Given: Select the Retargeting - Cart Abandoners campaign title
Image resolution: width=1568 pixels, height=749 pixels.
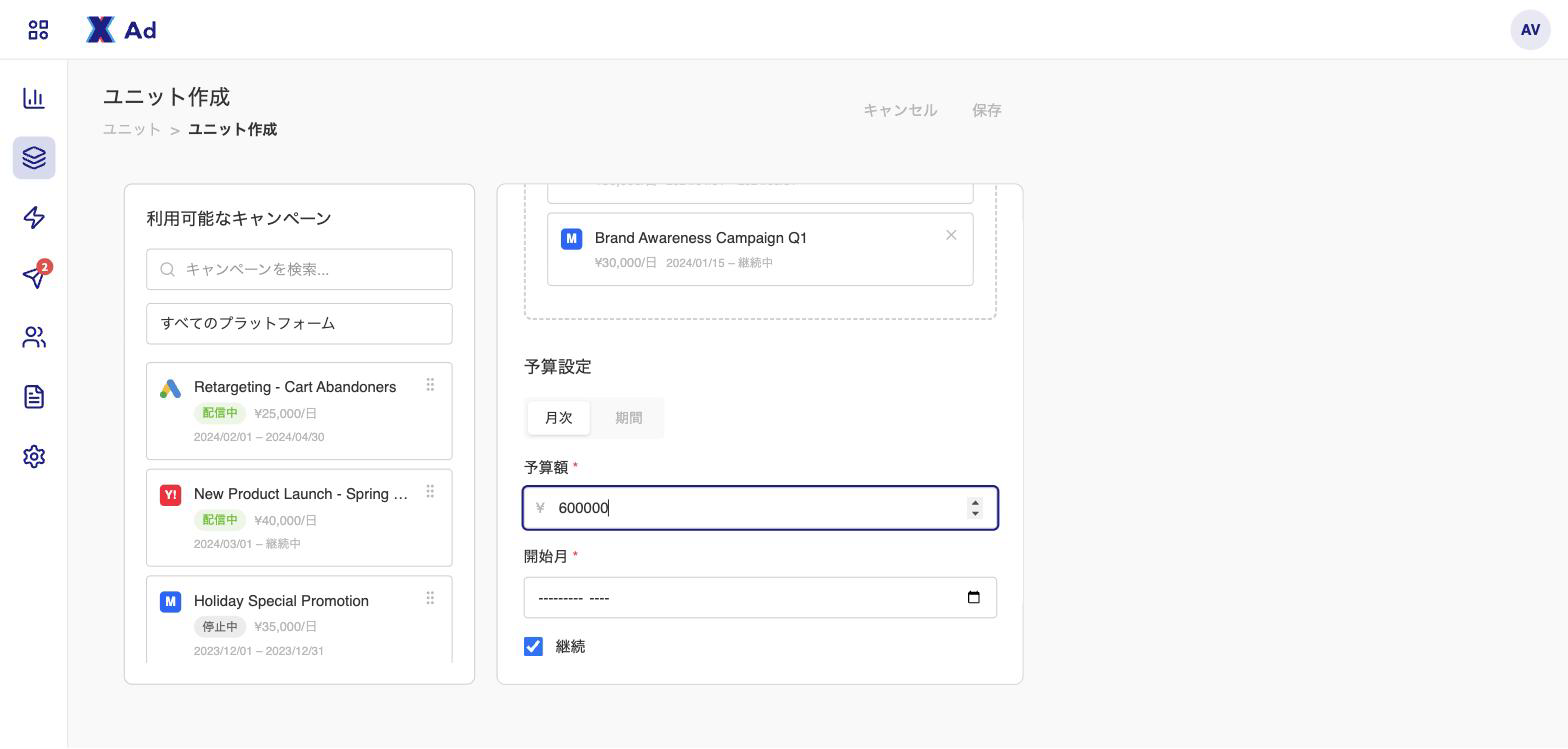Looking at the screenshot, I should [295, 387].
